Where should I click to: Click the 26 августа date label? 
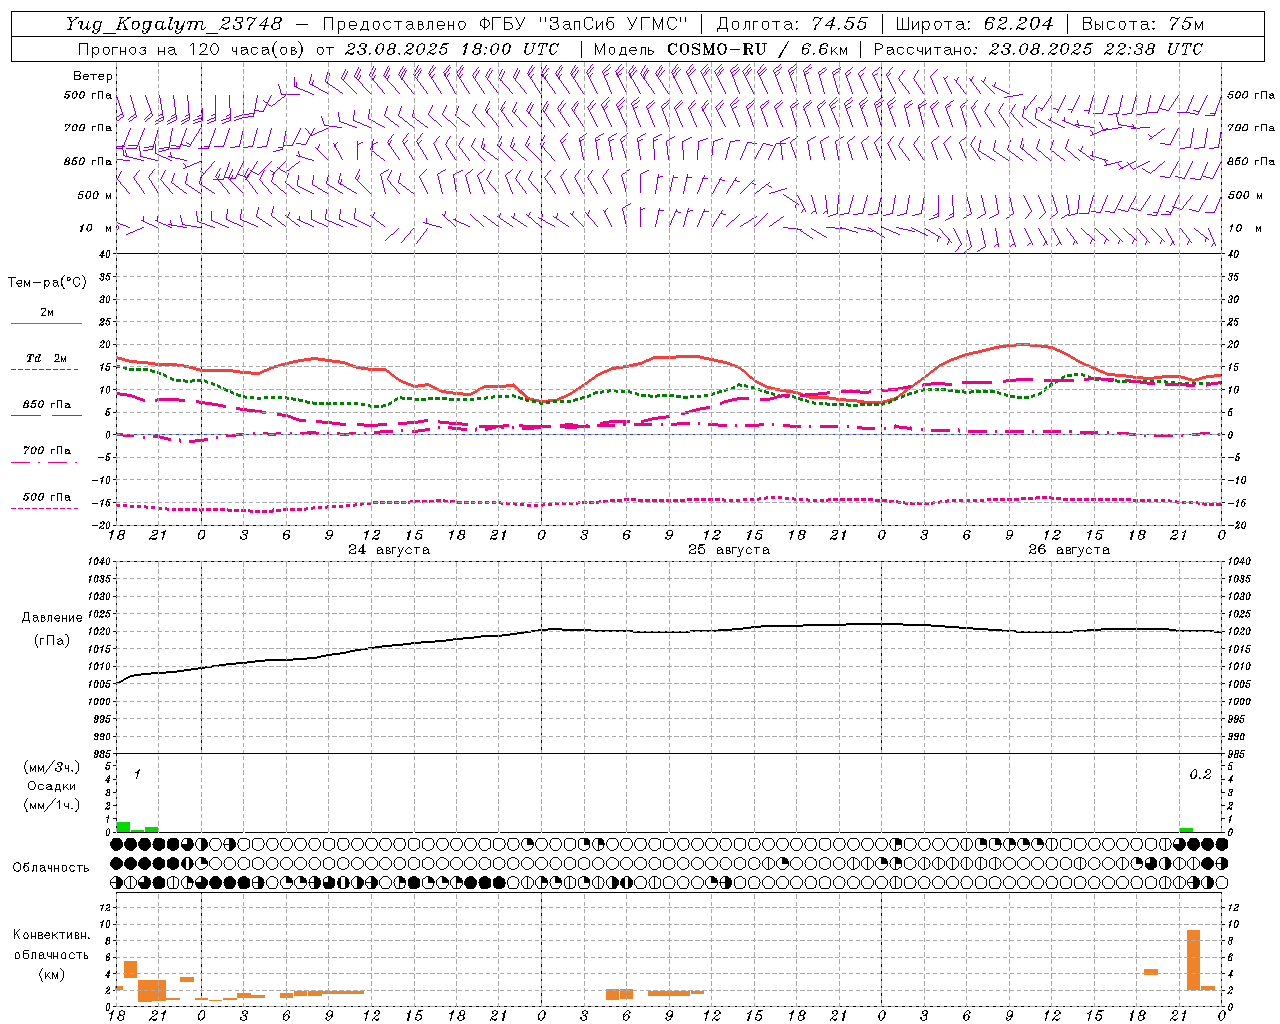[1069, 550]
